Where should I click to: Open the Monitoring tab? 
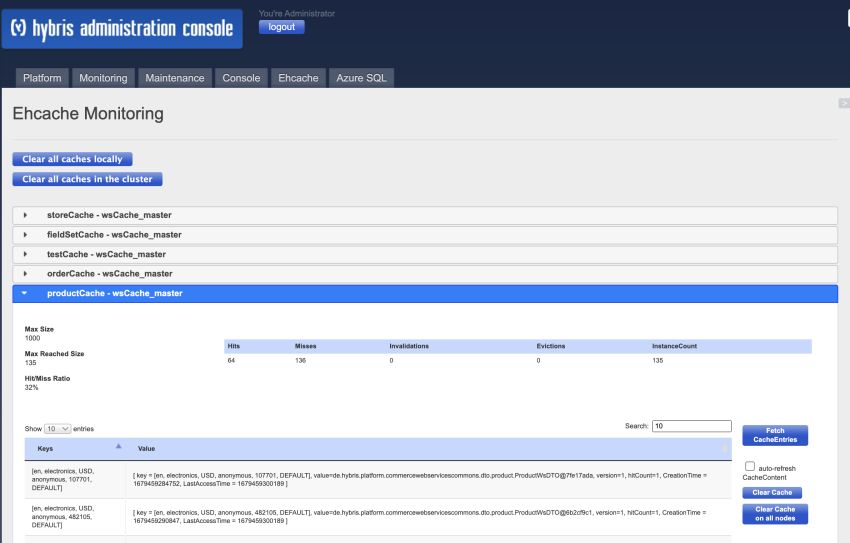point(103,78)
